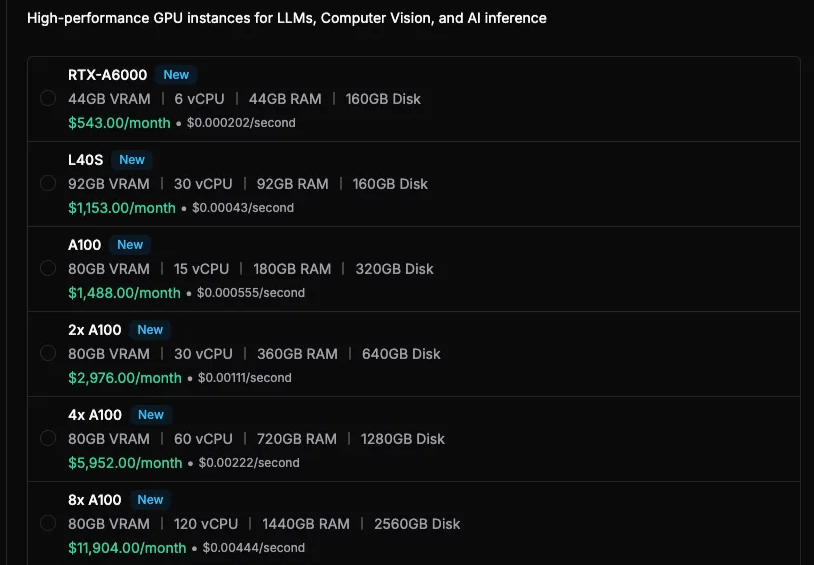Click the $5,952.00/month price
Image resolution: width=814 pixels, height=565 pixels.
[x=125, y=463]
